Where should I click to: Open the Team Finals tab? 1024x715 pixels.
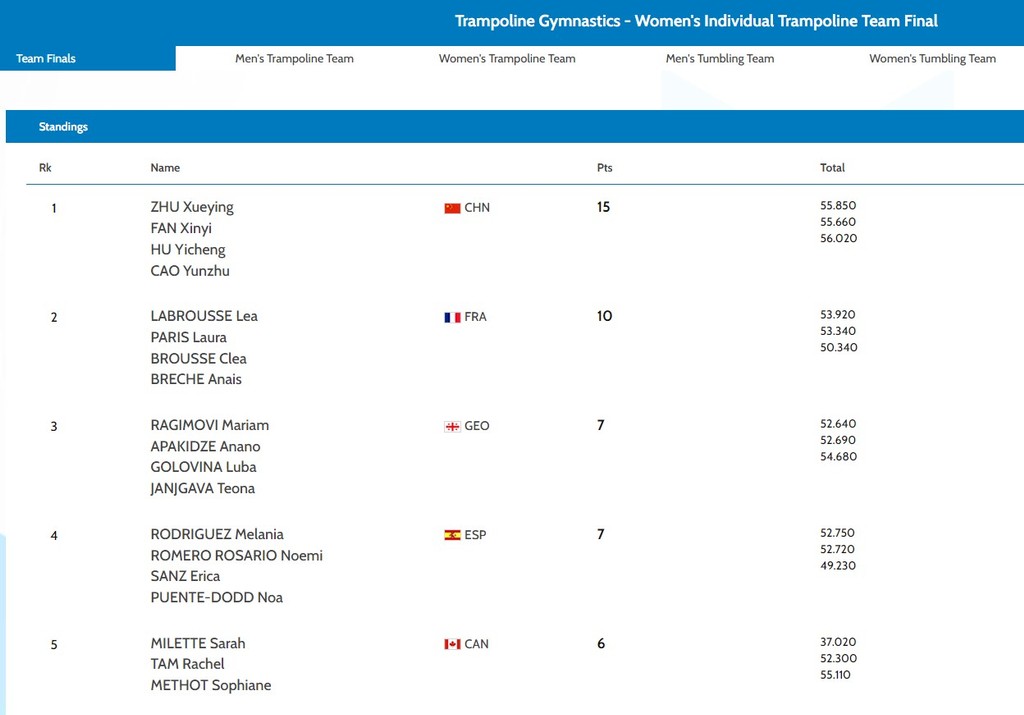(88, 58)
